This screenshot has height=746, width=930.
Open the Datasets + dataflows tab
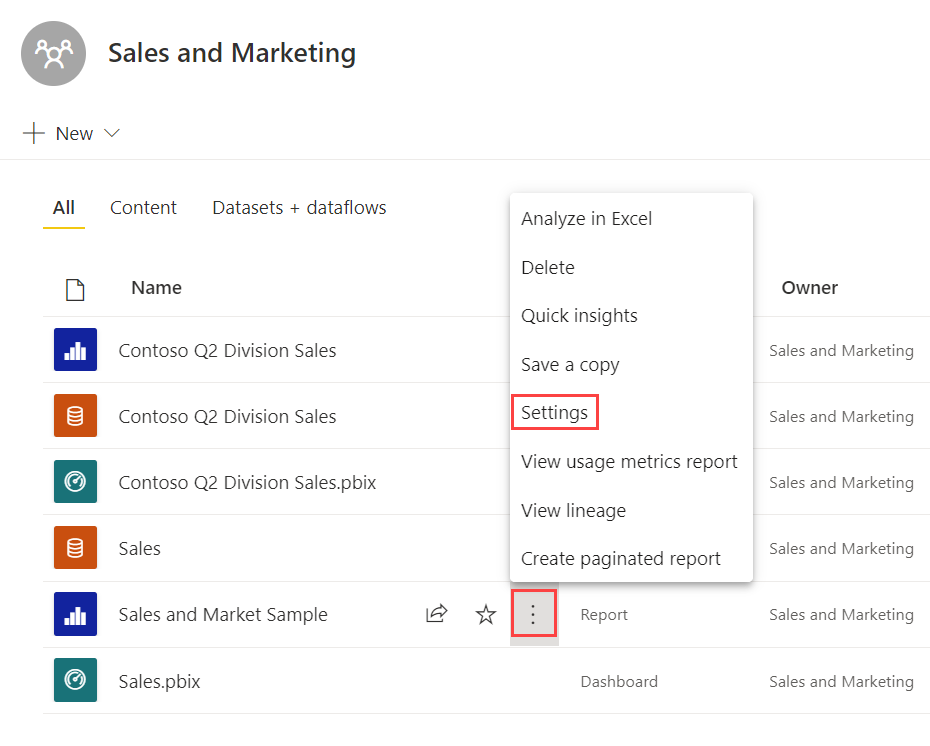point(299,208)
